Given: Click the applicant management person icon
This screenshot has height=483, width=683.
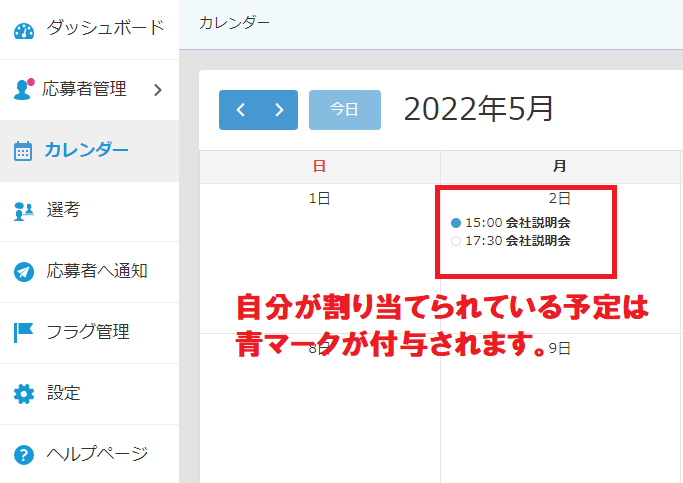Looking at the screenshot, I should coord(23,90).
